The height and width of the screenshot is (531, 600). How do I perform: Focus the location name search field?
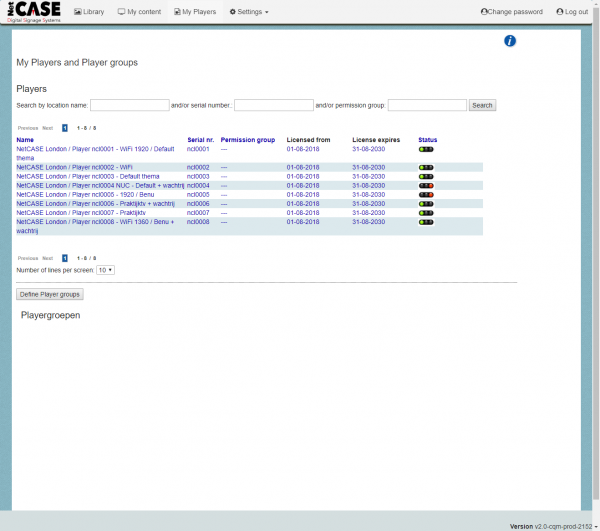coord(130,105)
